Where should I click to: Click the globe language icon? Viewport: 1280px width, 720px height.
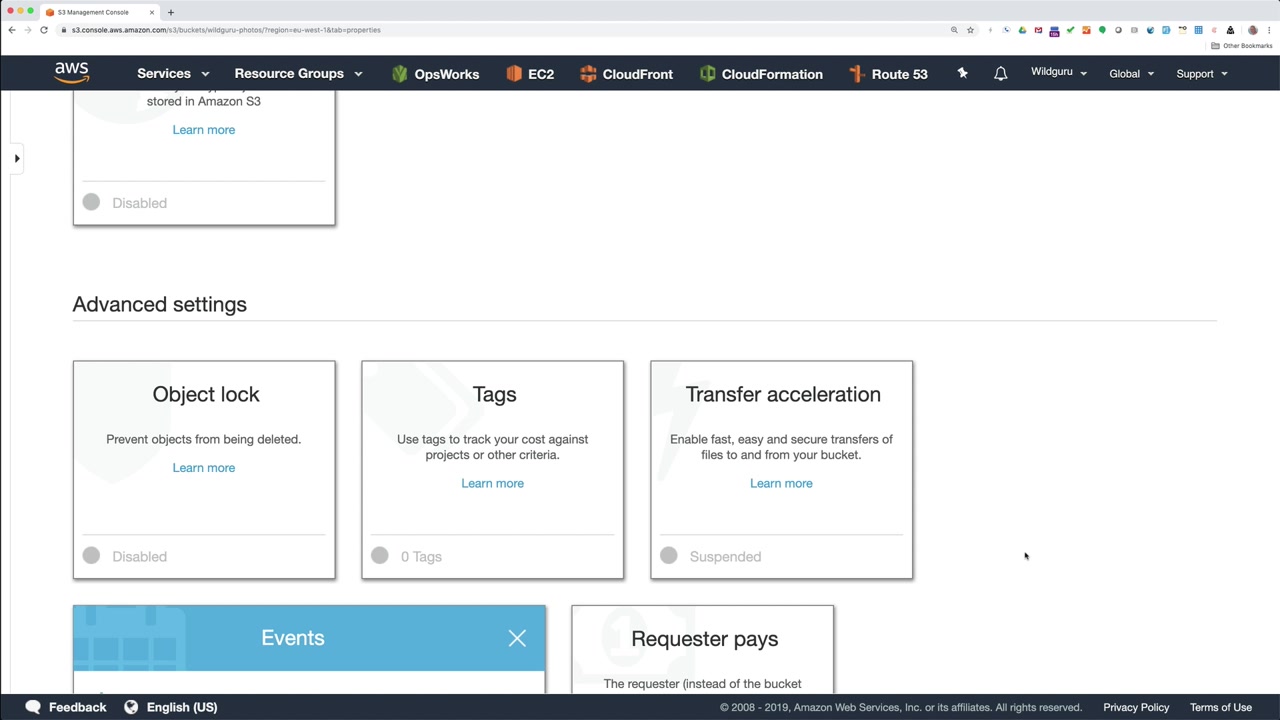point(131,707)
